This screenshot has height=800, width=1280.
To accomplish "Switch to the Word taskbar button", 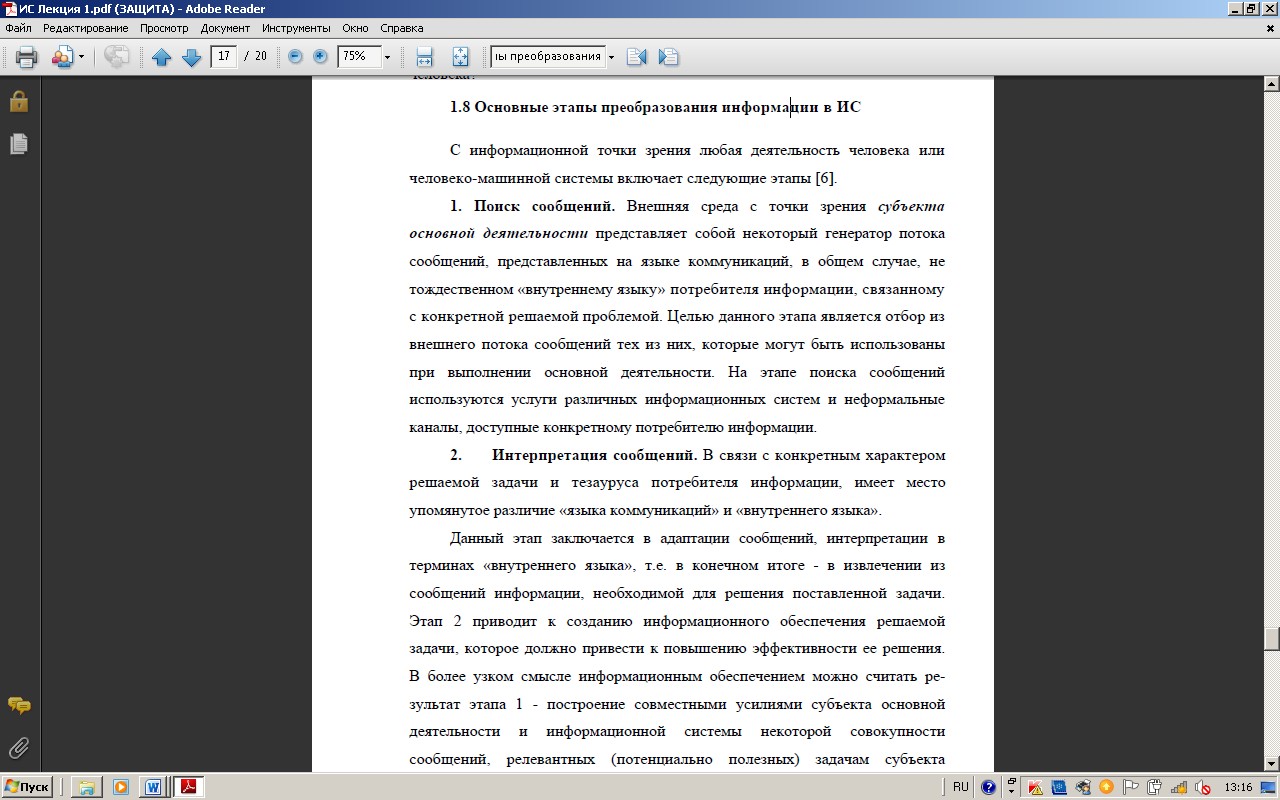I will [x=153, y=787].
